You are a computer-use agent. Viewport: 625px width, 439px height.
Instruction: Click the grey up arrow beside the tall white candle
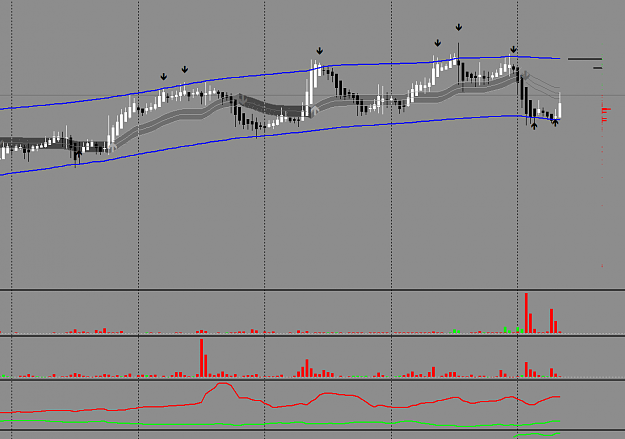pyautogui.click(x=315, y=110)
